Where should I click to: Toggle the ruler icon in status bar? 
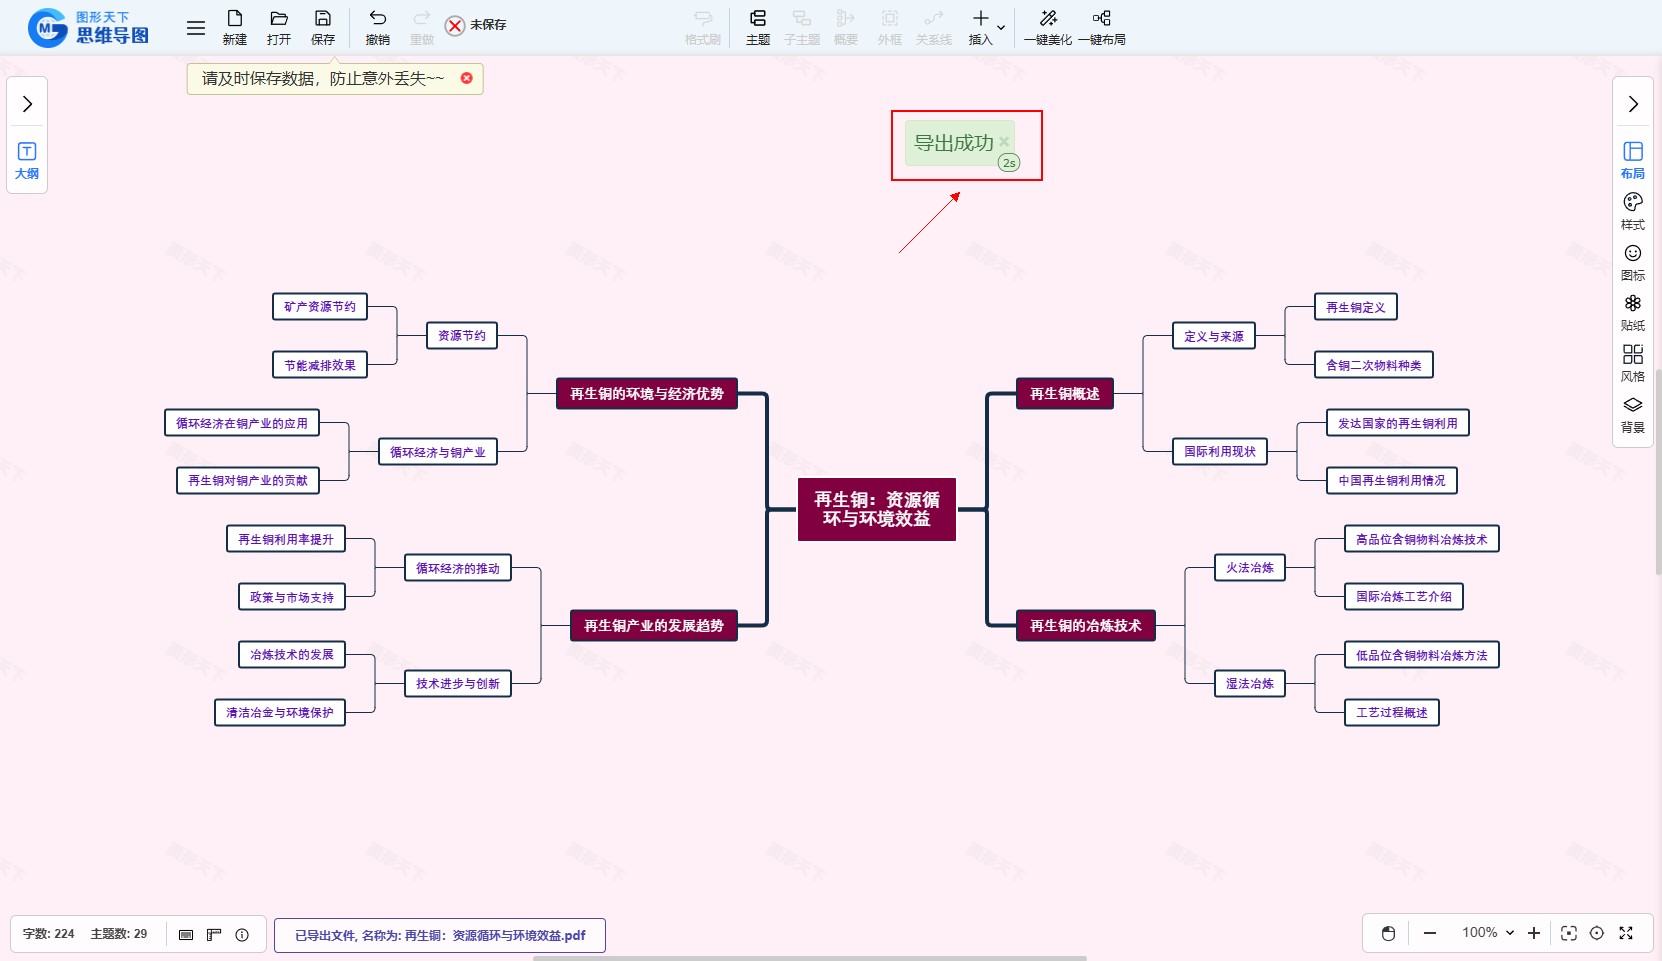point(213,934)
